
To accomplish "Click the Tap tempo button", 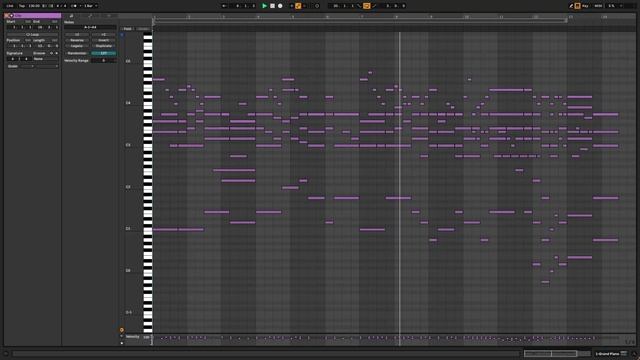I will [x=22, y=6].
